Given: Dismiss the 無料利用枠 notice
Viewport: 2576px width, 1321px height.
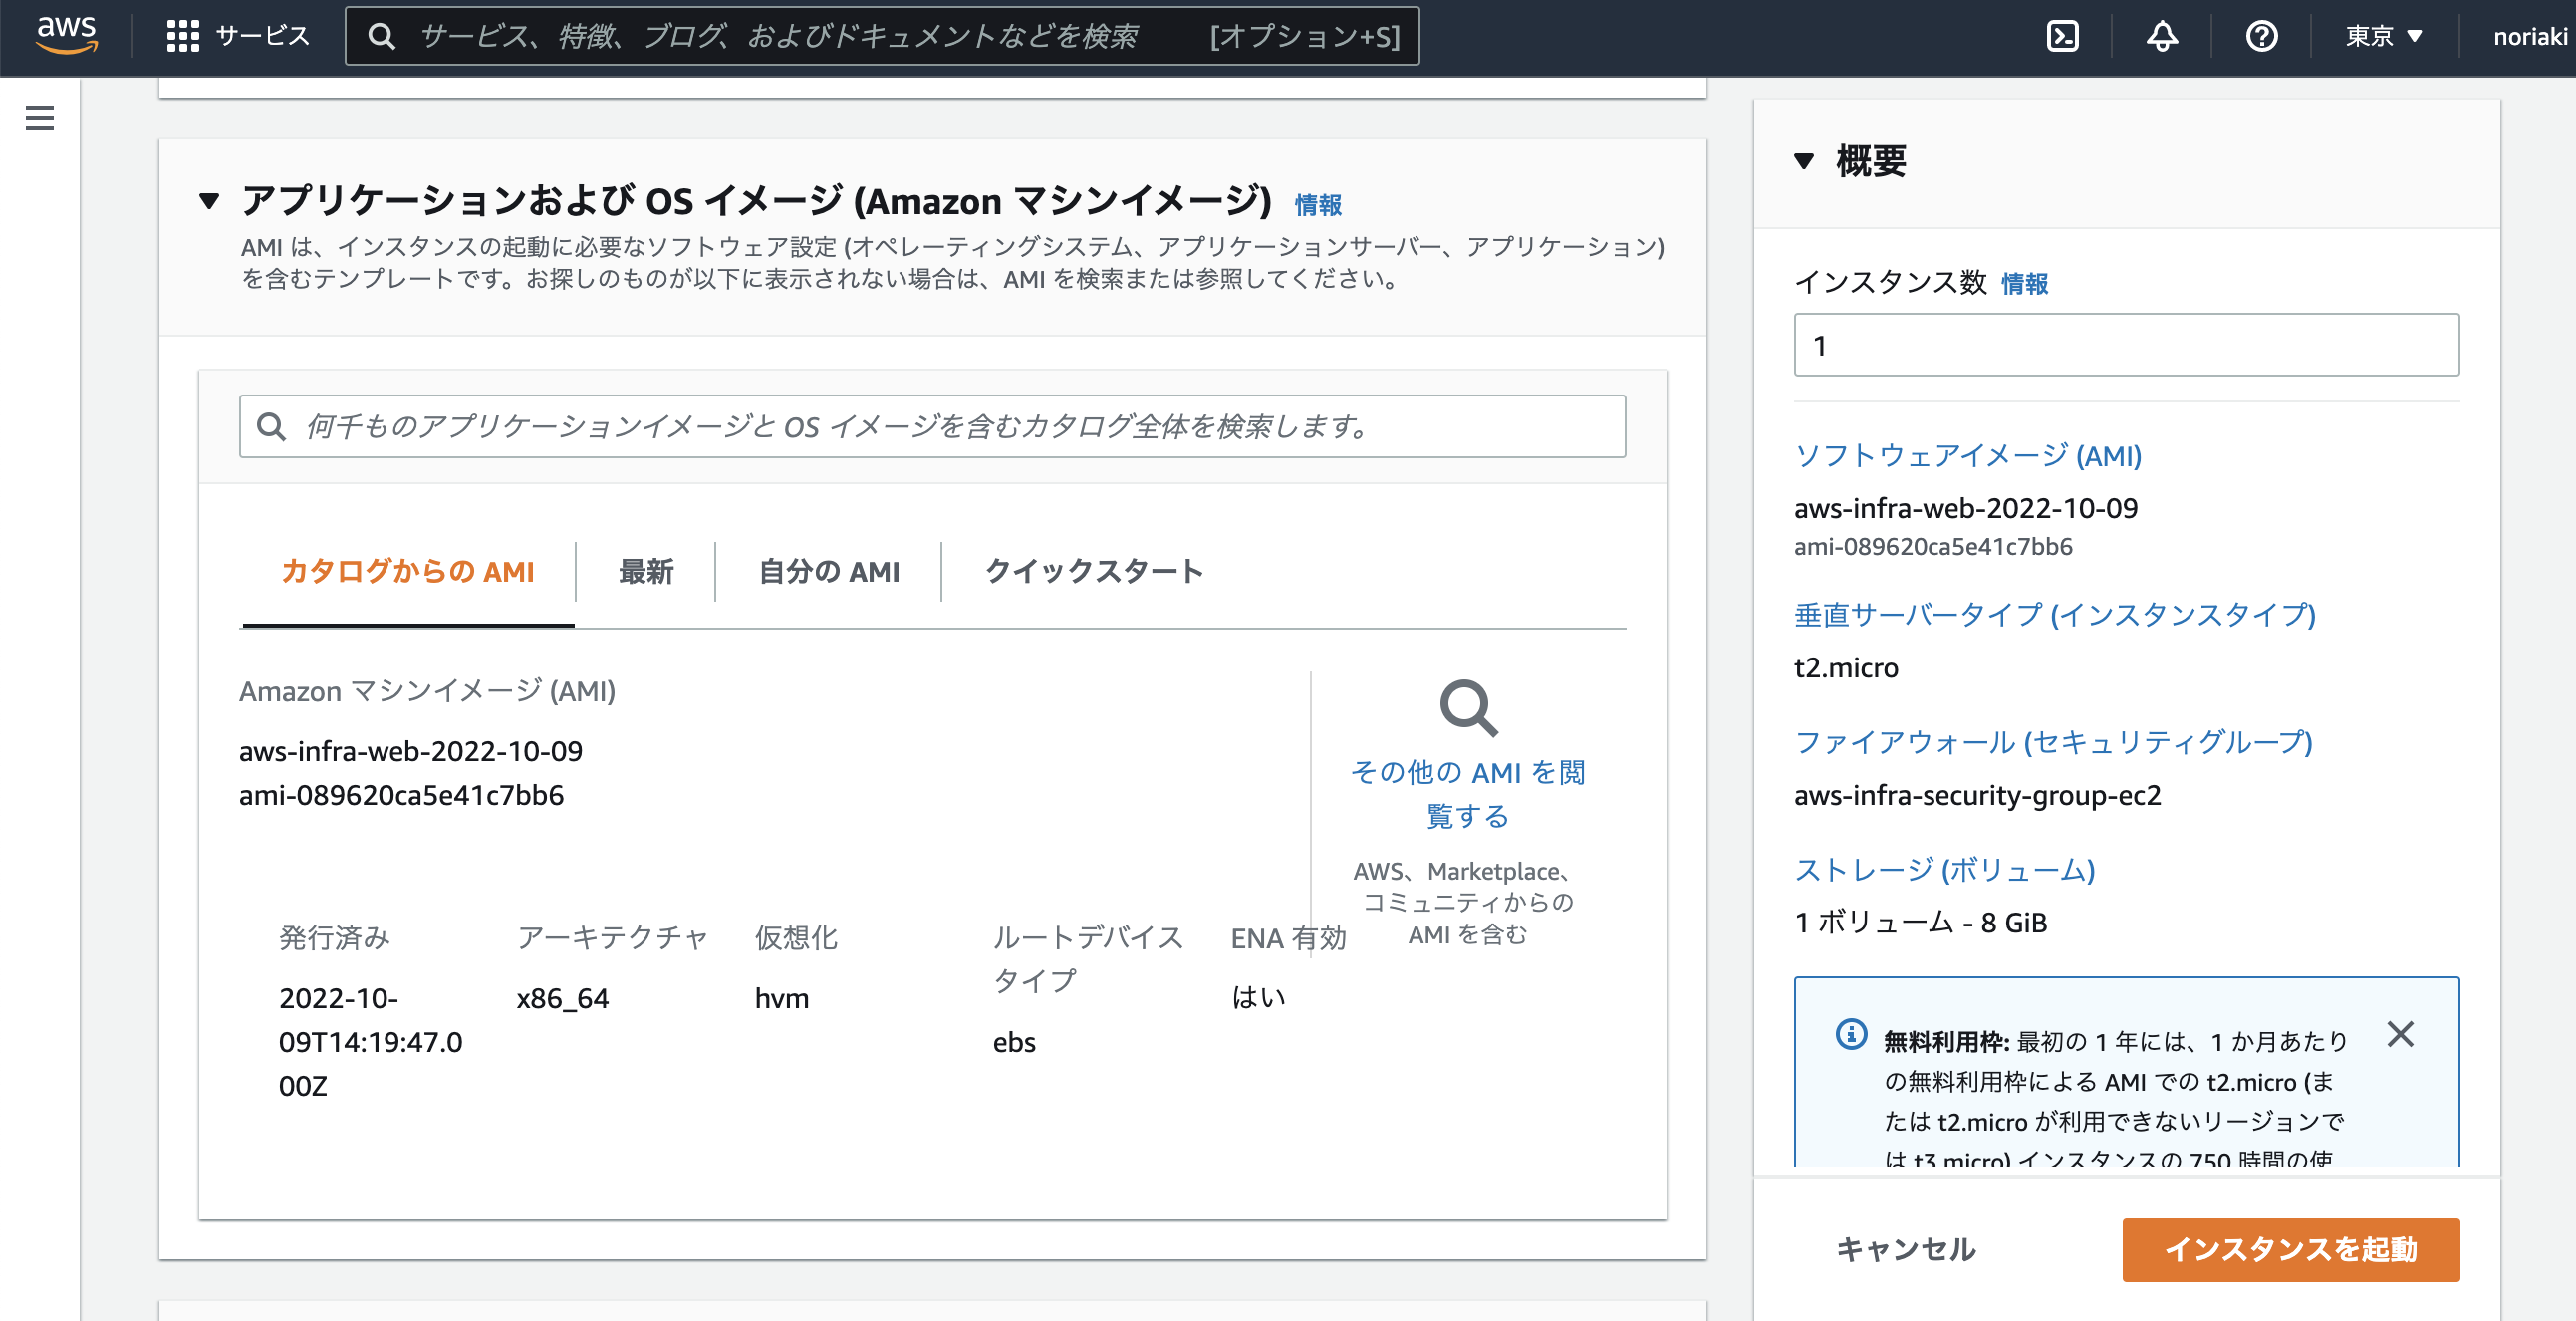Looking at the screenshot, I should pyautogui.click(x=2400, y=1039).
